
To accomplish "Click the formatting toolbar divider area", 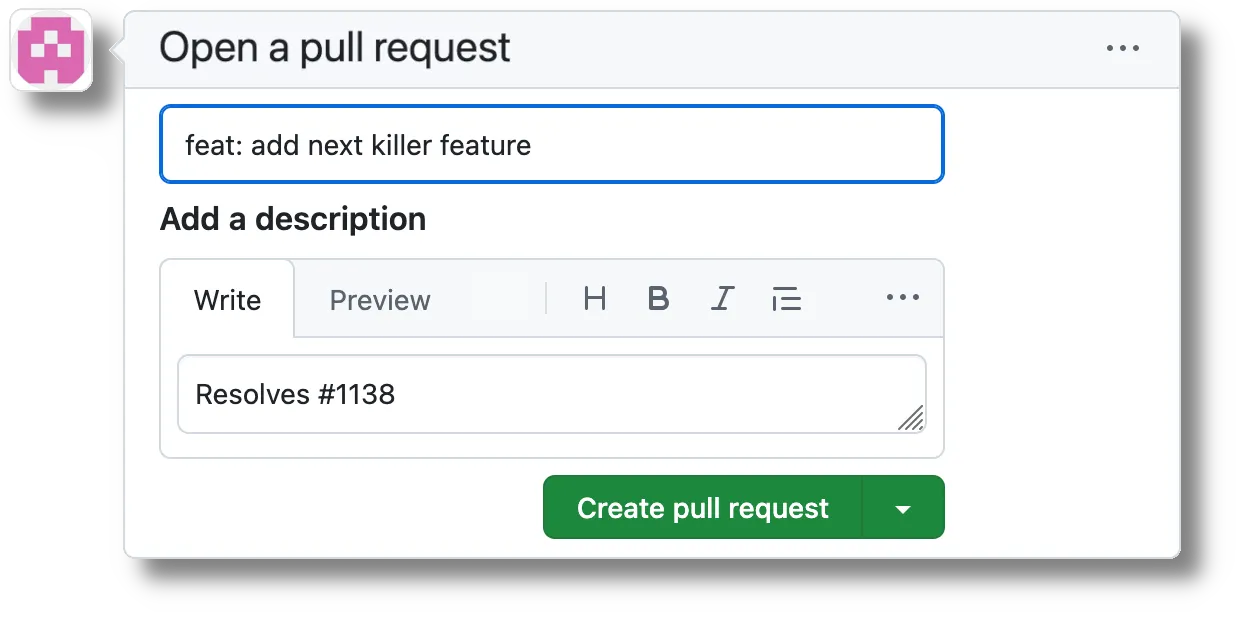I will click(x=546, y=298).
